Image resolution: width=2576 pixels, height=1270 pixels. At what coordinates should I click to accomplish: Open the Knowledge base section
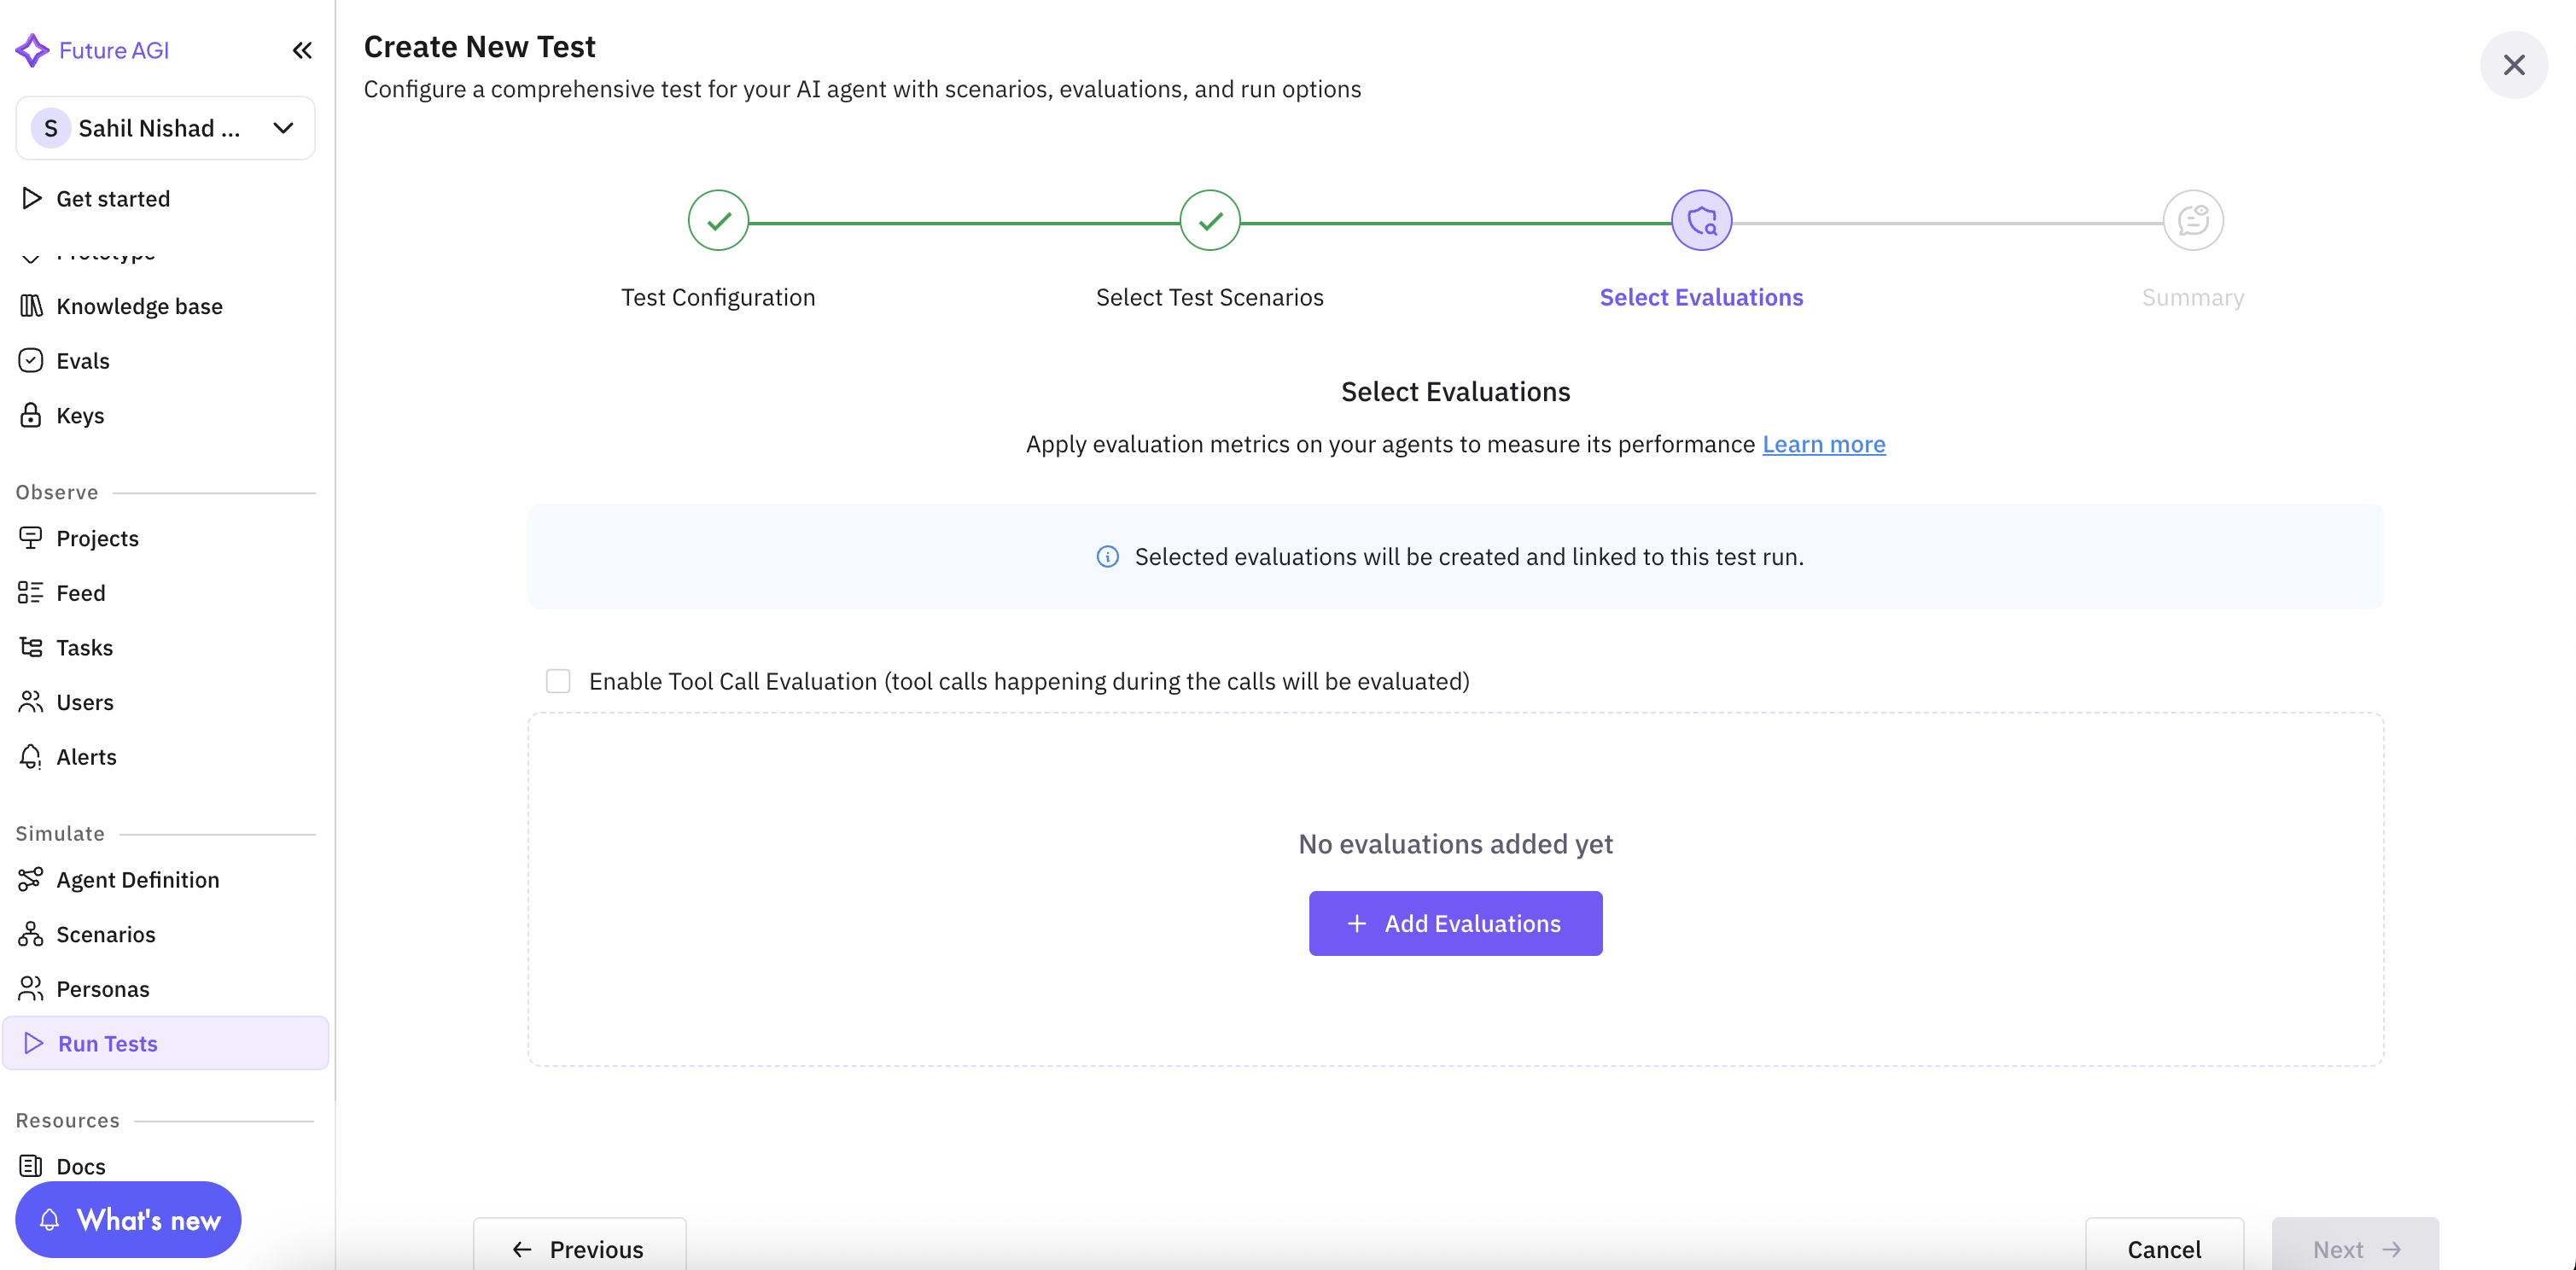pyautogui.click(x=139, y=306)
